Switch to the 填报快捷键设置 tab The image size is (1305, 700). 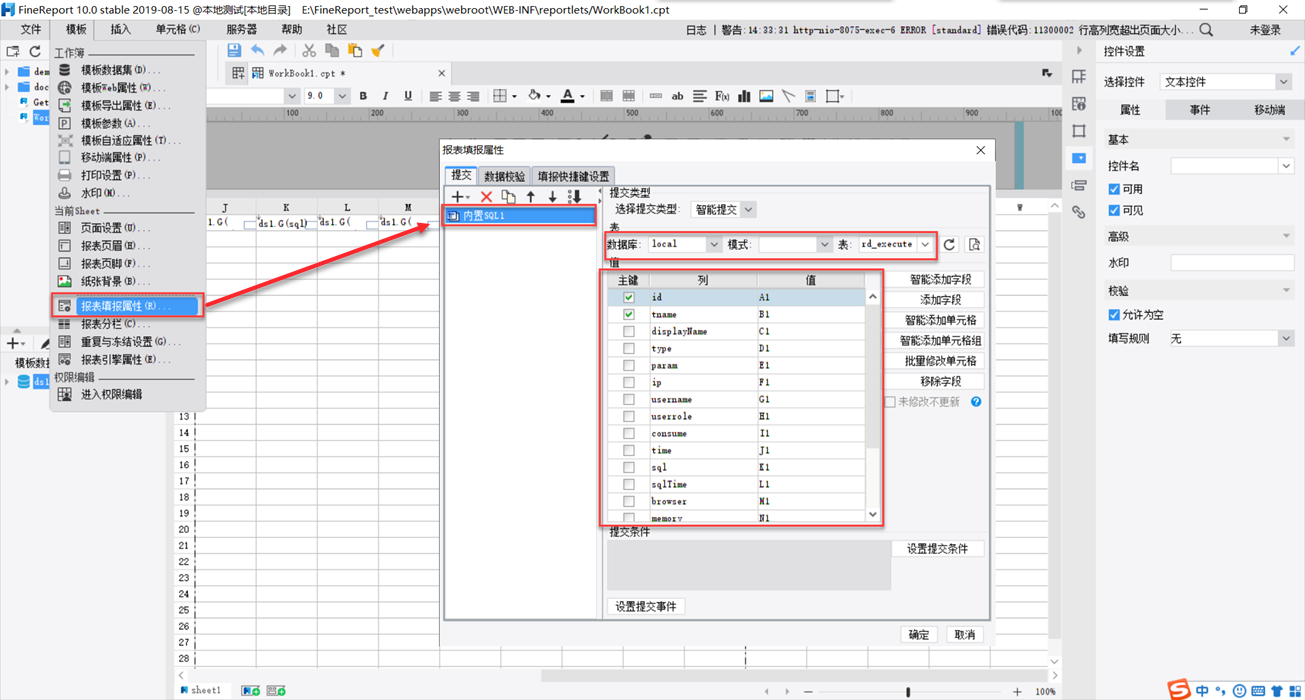[x=573, y=176]
